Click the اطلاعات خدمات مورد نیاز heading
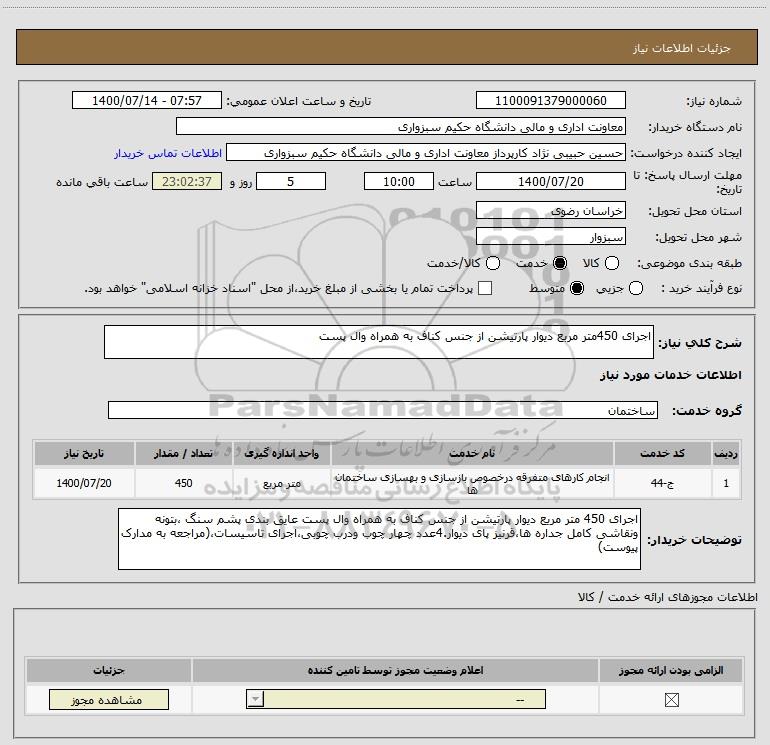Screen dimensions: 770x745 pyautogui.click(x=670, y=375)
